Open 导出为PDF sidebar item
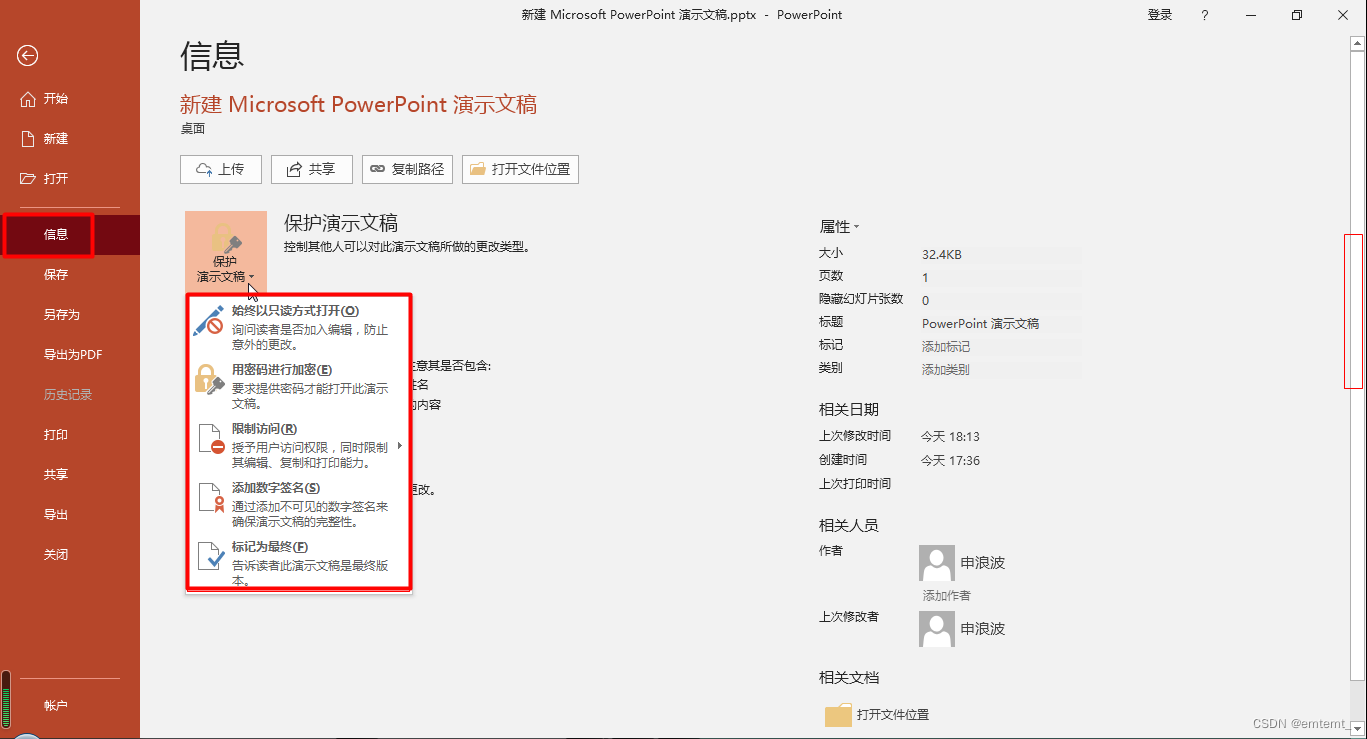Screen dimensions: 1367x739 (x=70, y=355)
